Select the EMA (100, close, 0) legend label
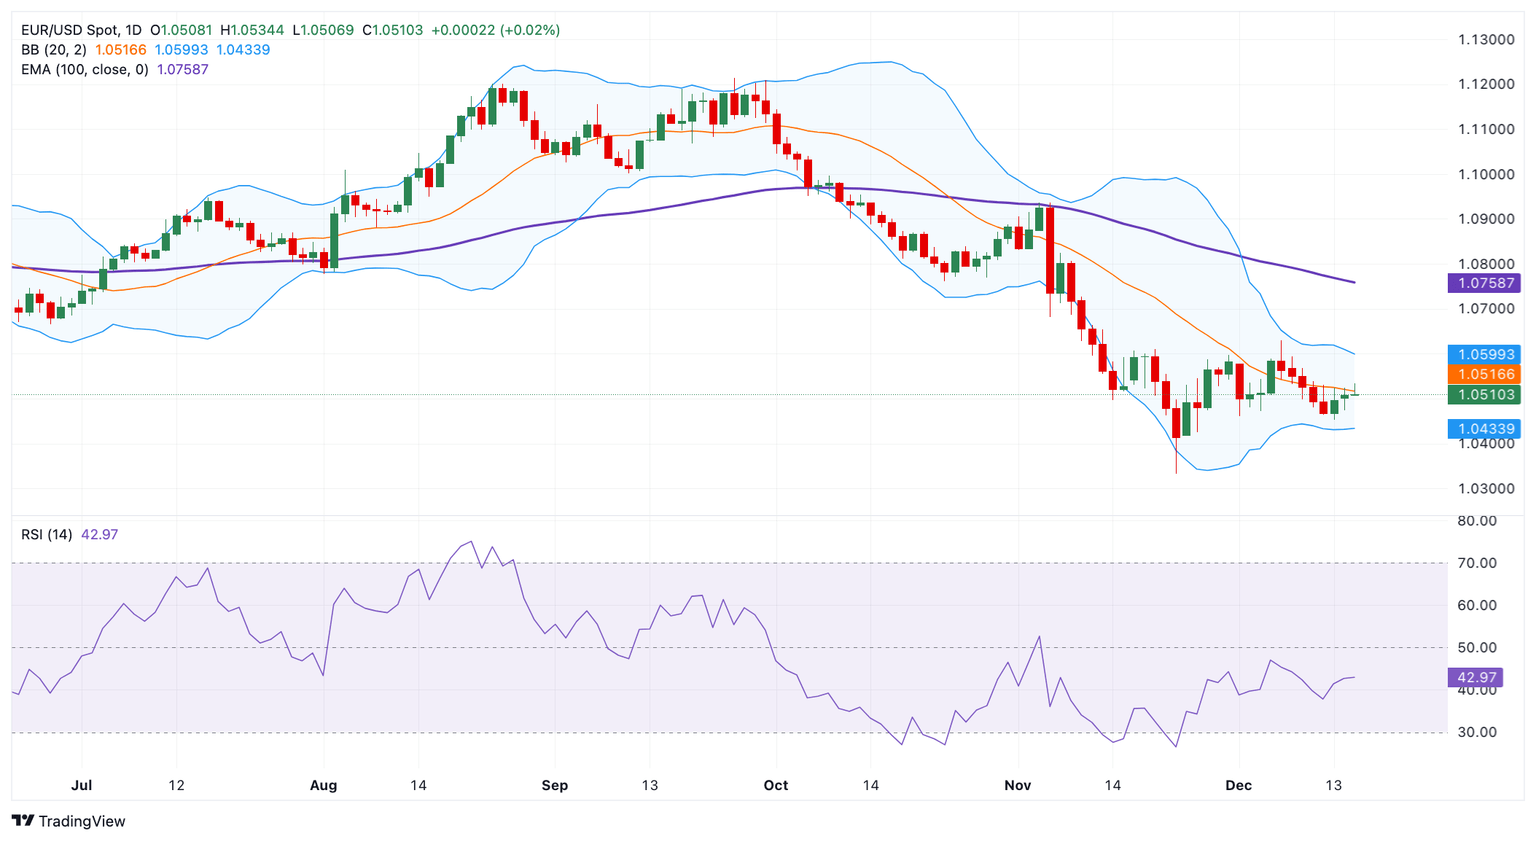Viewport: 1536px width, 841px height. (84, 69)
